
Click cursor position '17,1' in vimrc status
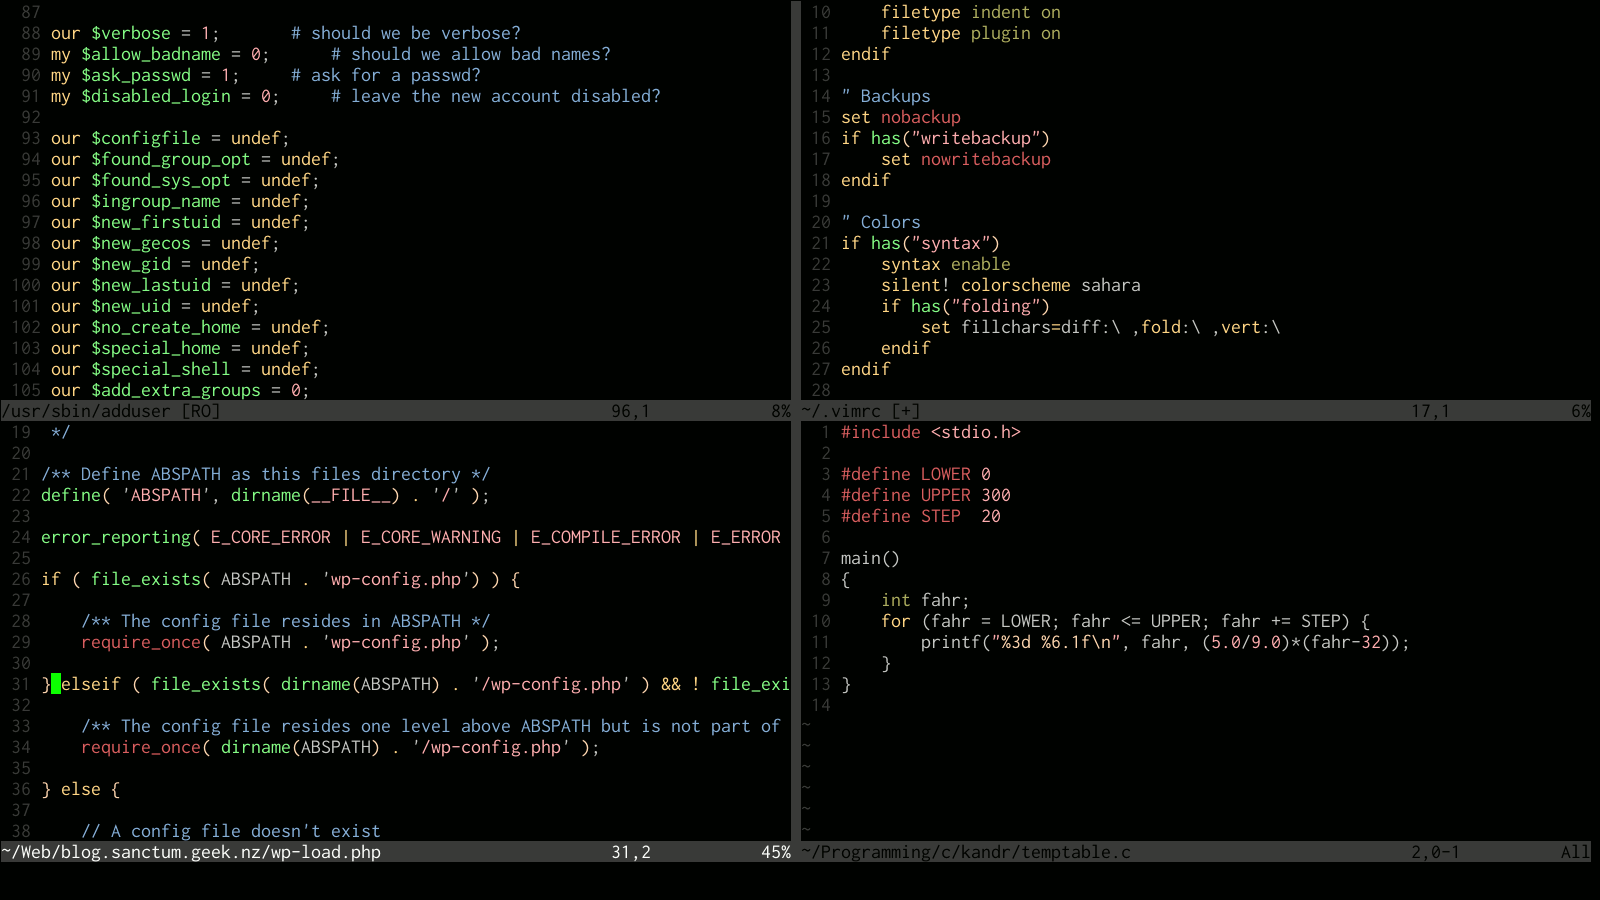click(1430, 411)
